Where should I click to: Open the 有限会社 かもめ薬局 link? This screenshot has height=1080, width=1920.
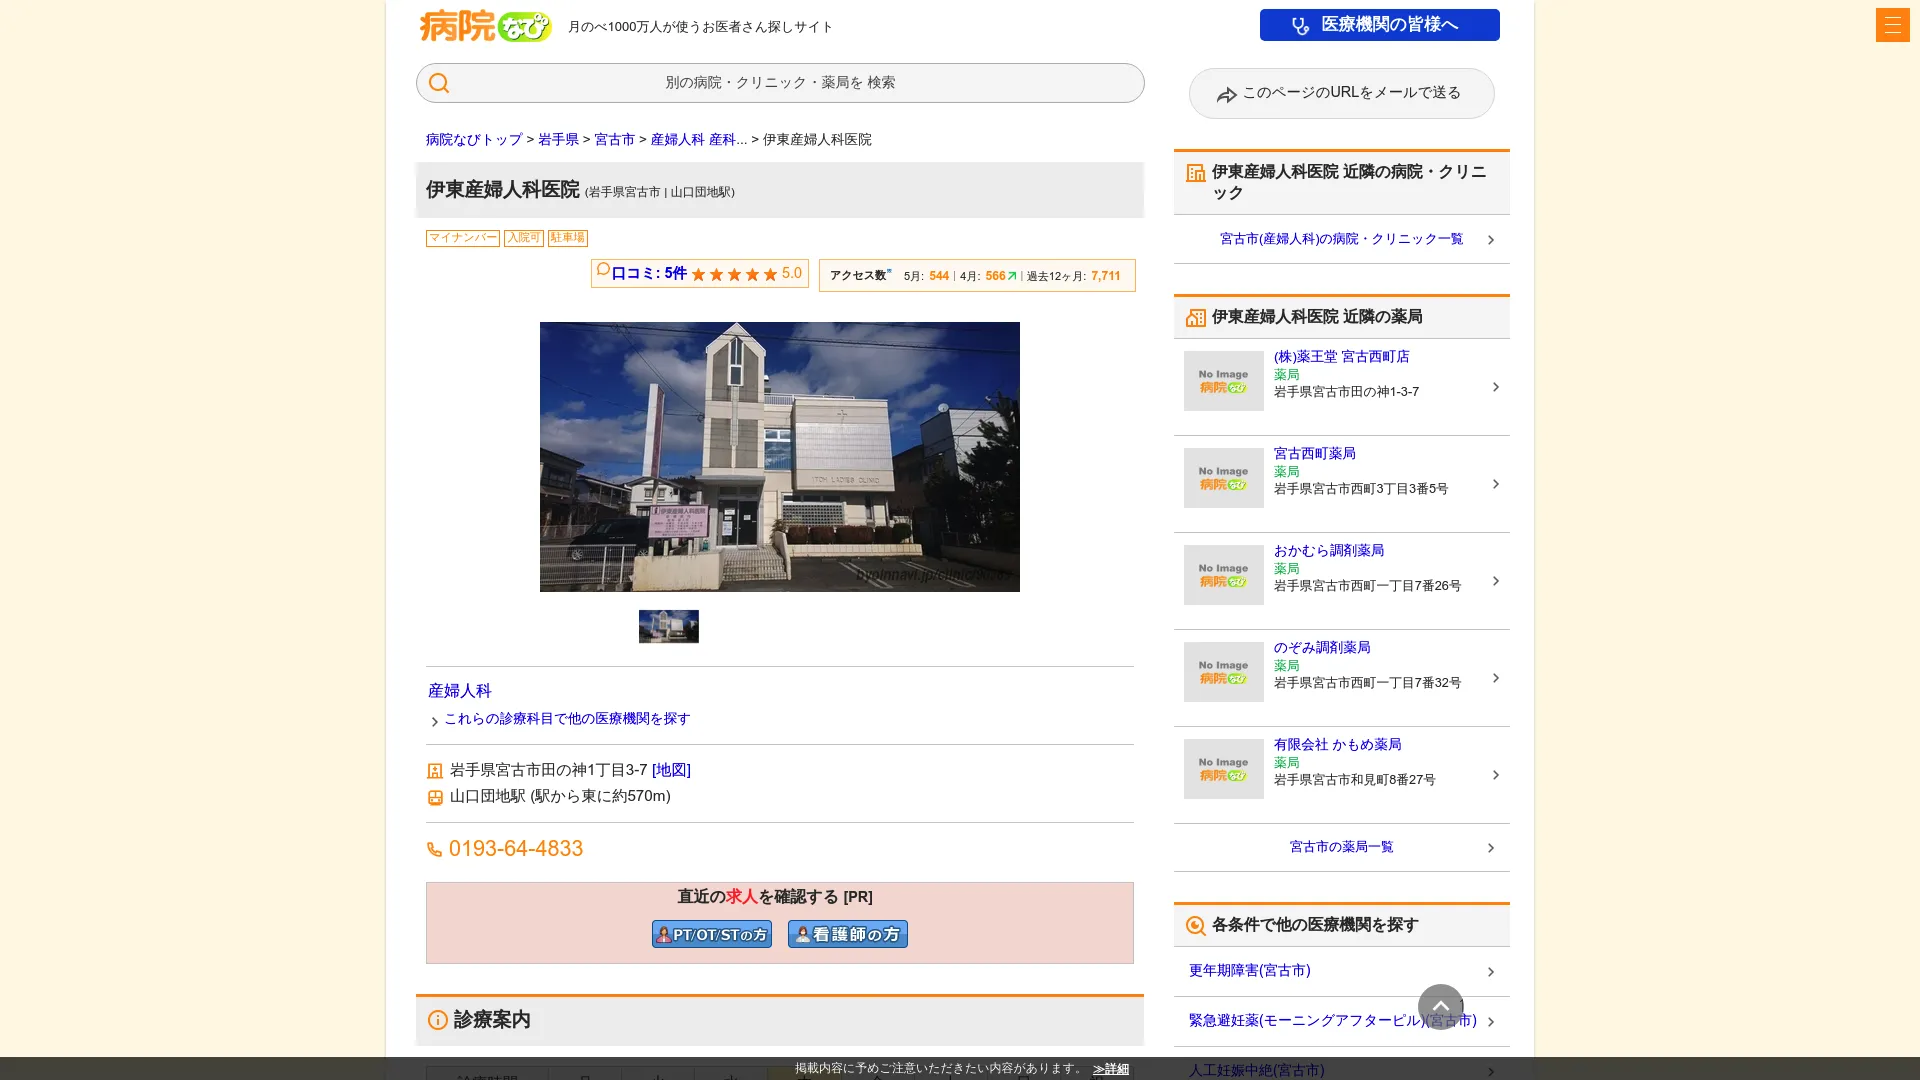[1337, 745]
